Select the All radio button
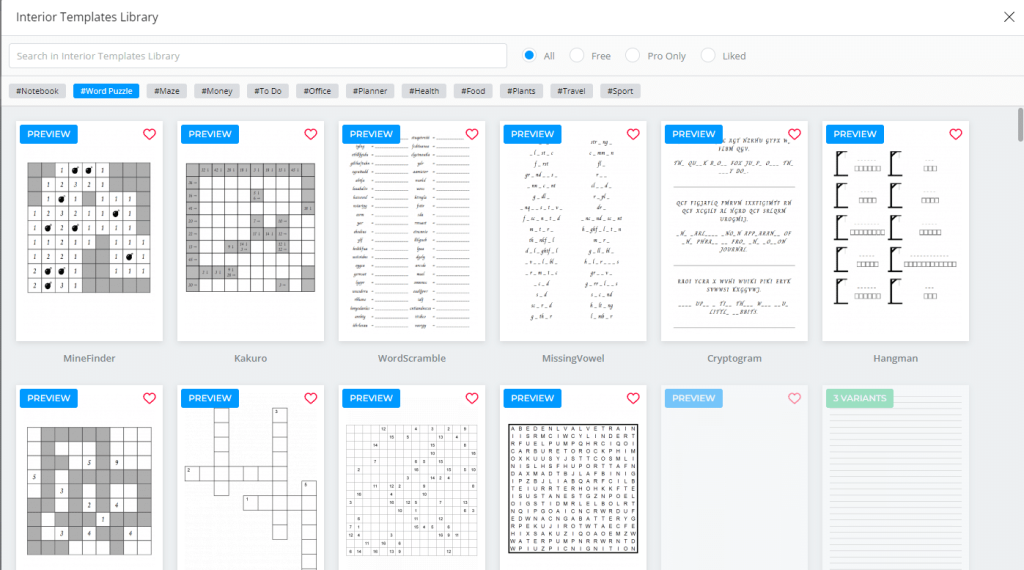The height and width of the screenshot is (570, 1024). coord(529,56)
